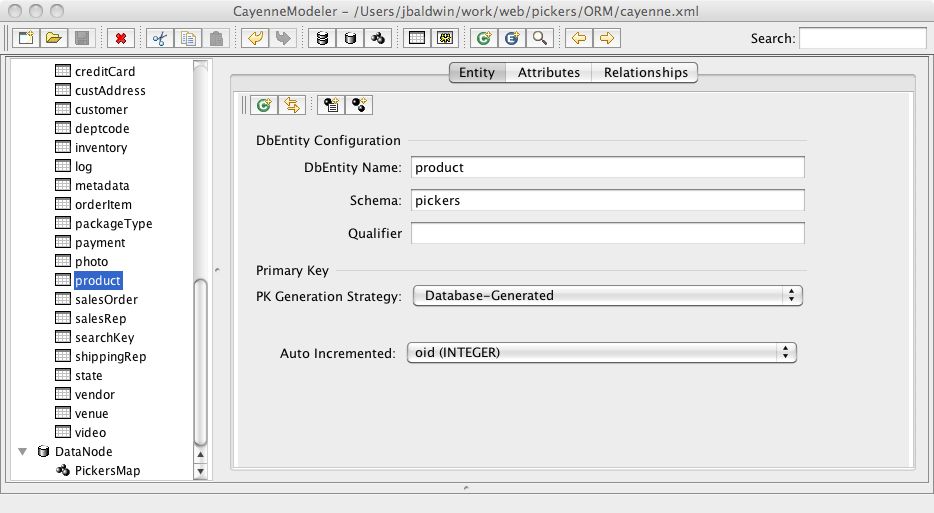Switch to the Relationships tab
Viewport: 934px width, 513px height.
[x=645, y=72]
